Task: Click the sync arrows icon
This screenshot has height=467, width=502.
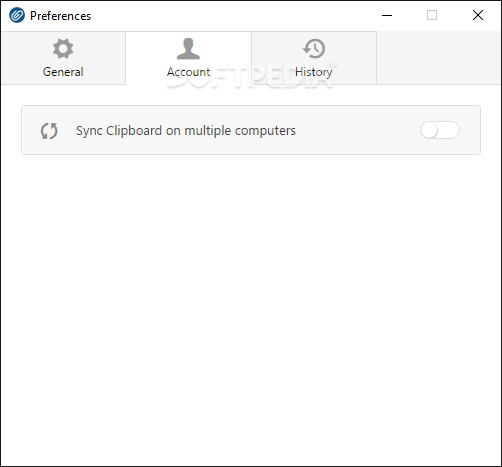Action: (x=49, y=131)
